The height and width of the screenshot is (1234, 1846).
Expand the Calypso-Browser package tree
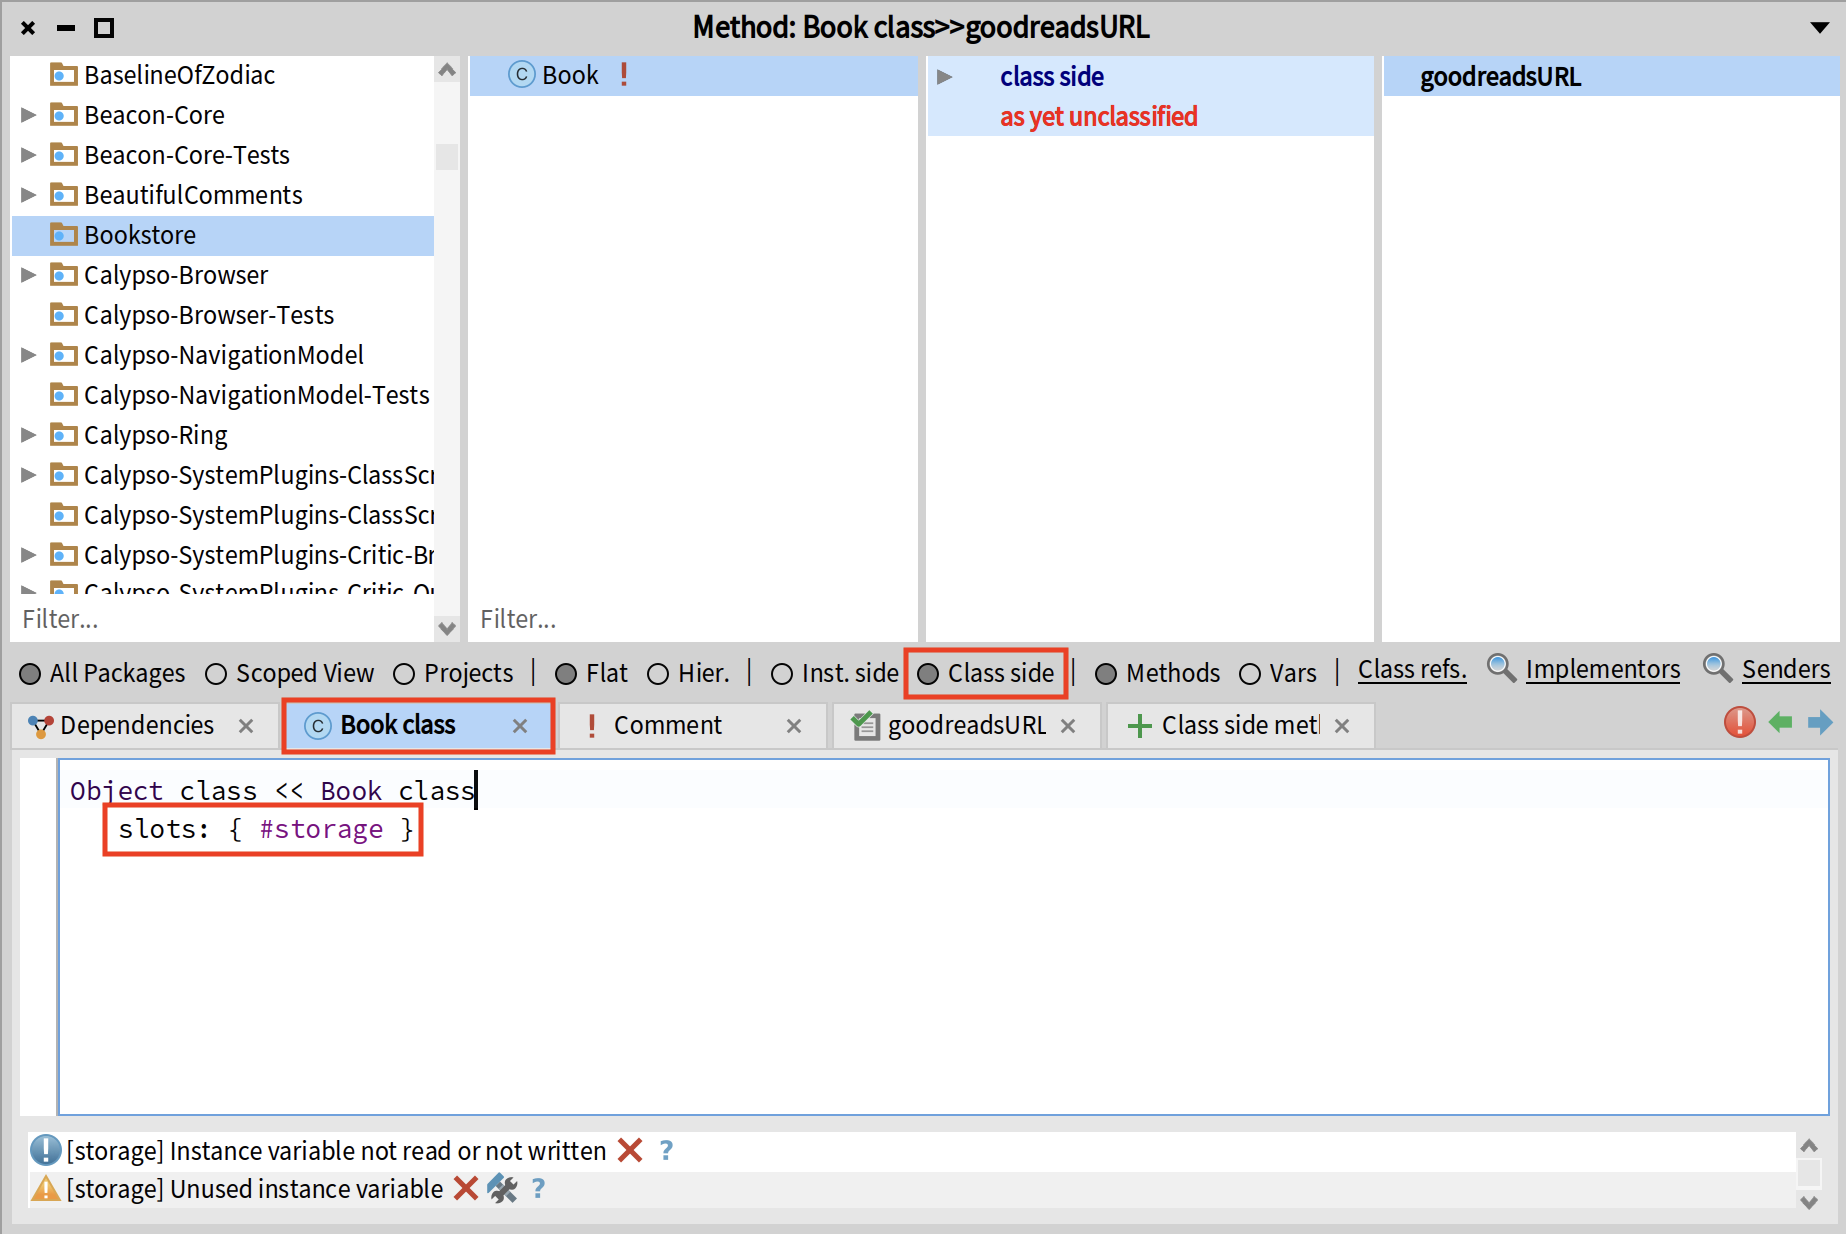click(x=29, y=275)
